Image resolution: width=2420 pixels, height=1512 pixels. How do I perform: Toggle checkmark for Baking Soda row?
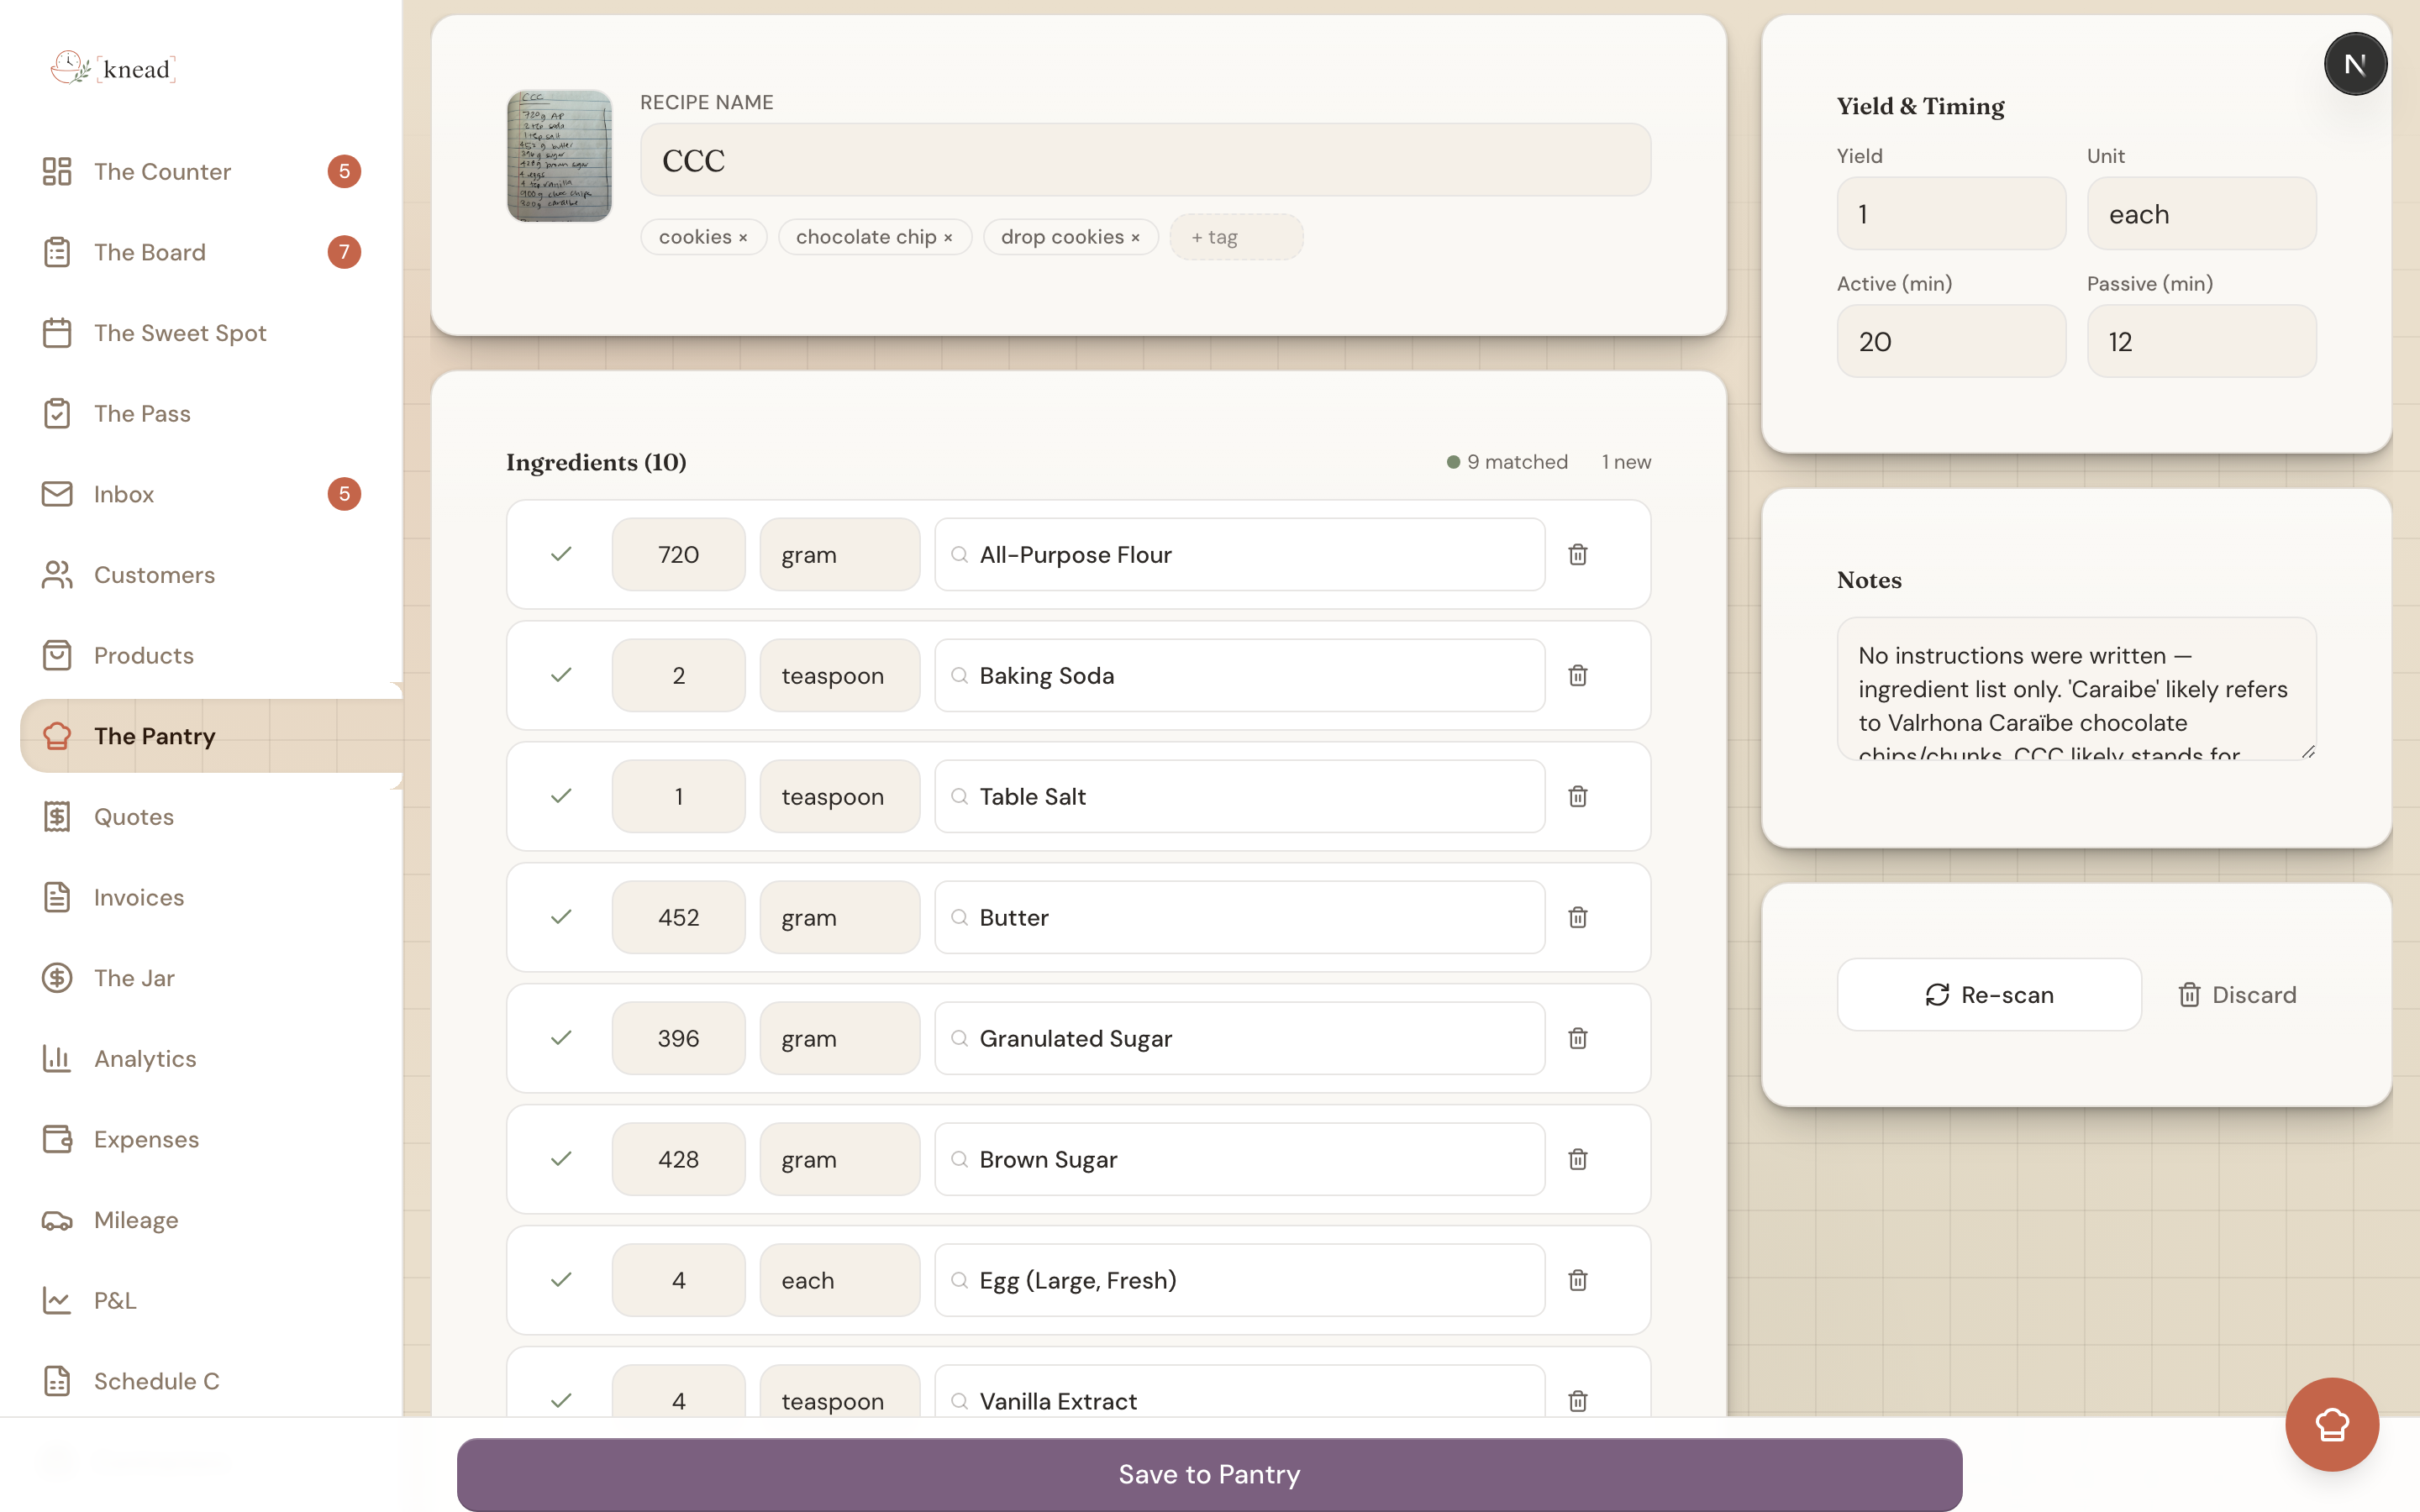[x=561, y=675]
